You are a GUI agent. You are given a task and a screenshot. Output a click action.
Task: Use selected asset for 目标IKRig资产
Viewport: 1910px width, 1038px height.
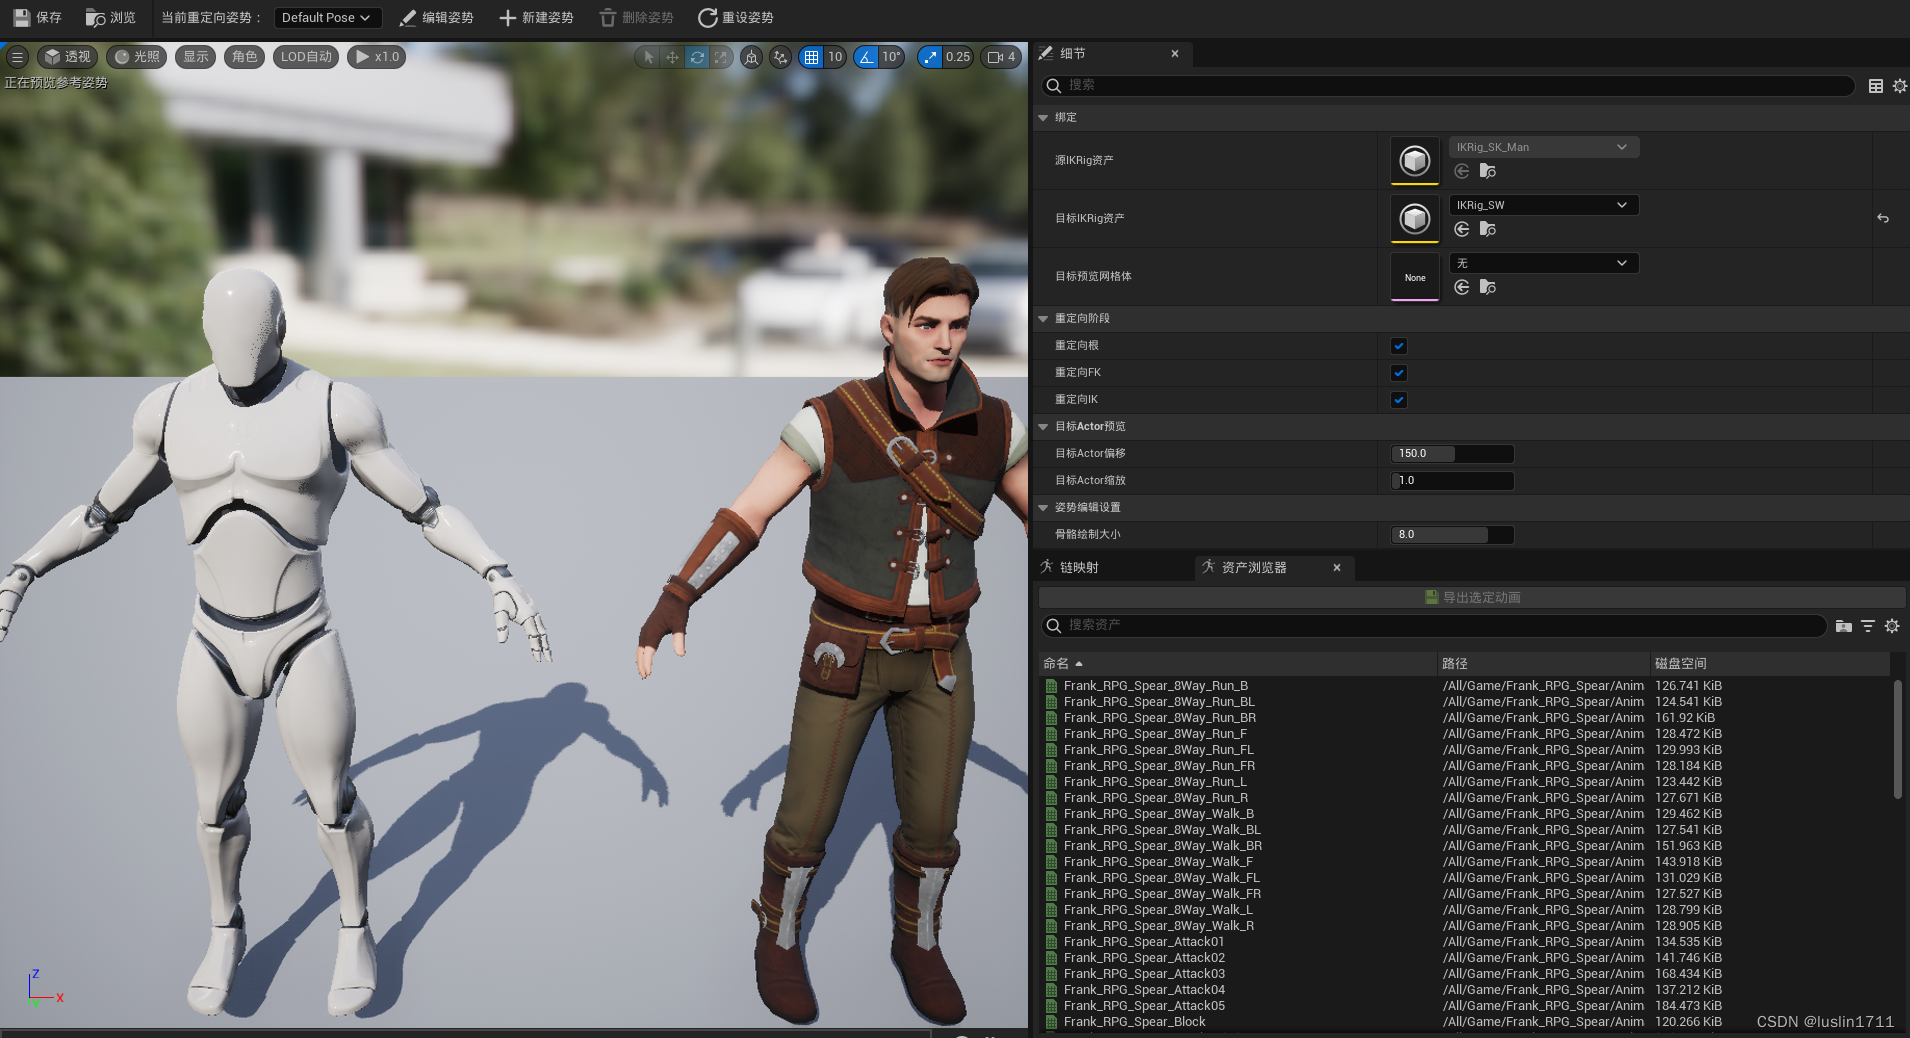click(x=1462, y=230)
